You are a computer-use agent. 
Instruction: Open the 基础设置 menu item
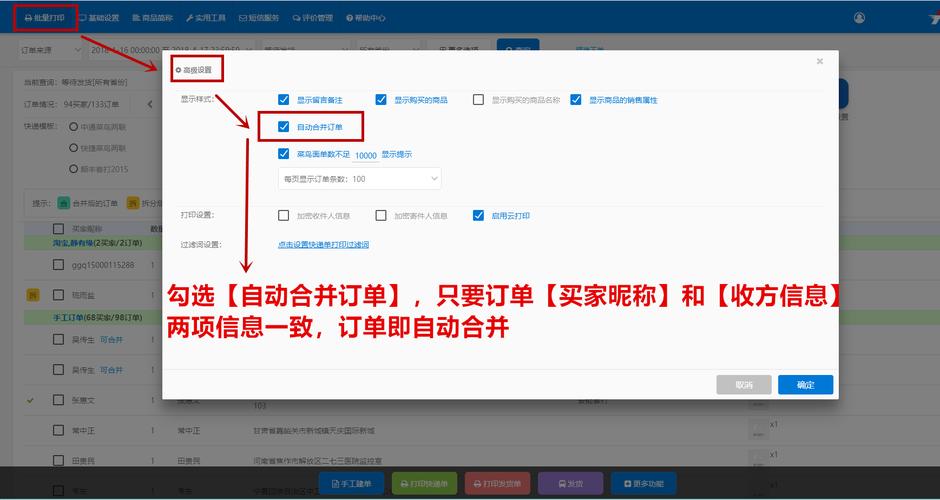point(99,18)
